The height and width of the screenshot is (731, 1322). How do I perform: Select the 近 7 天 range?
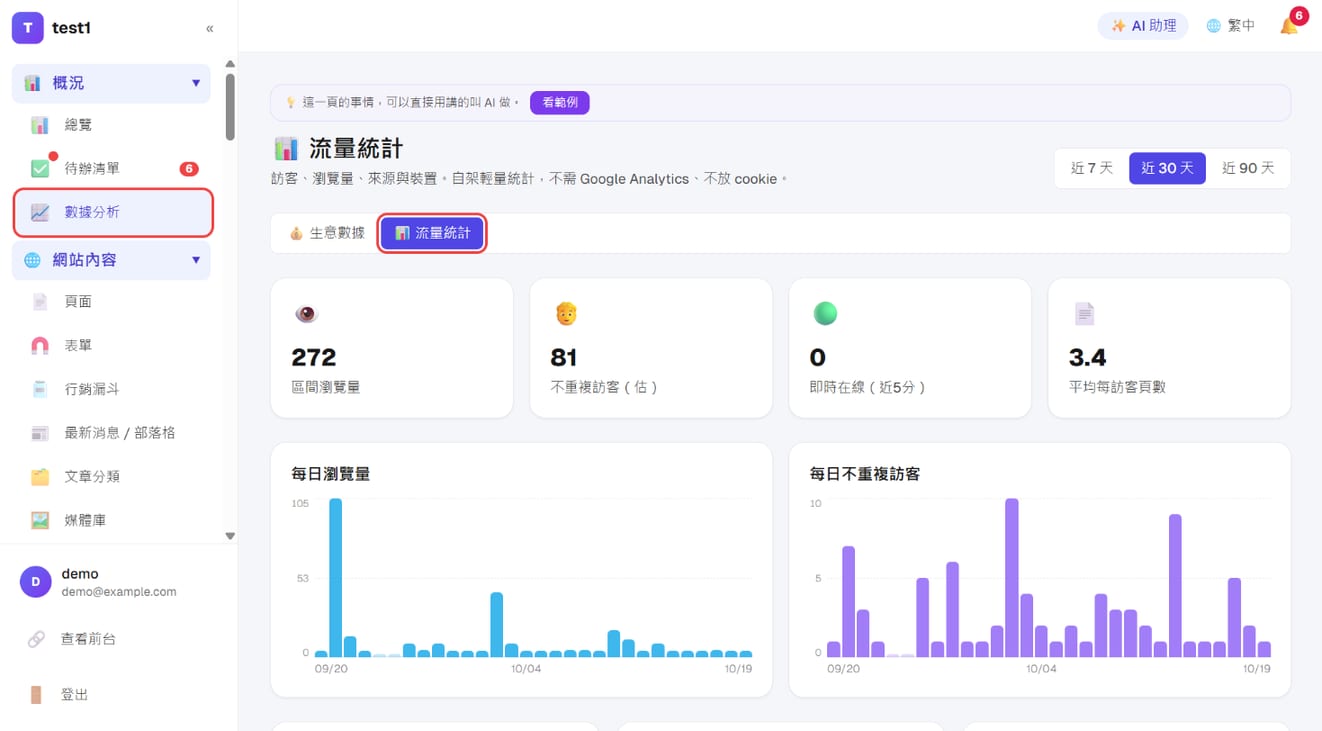click(1092, 168)
